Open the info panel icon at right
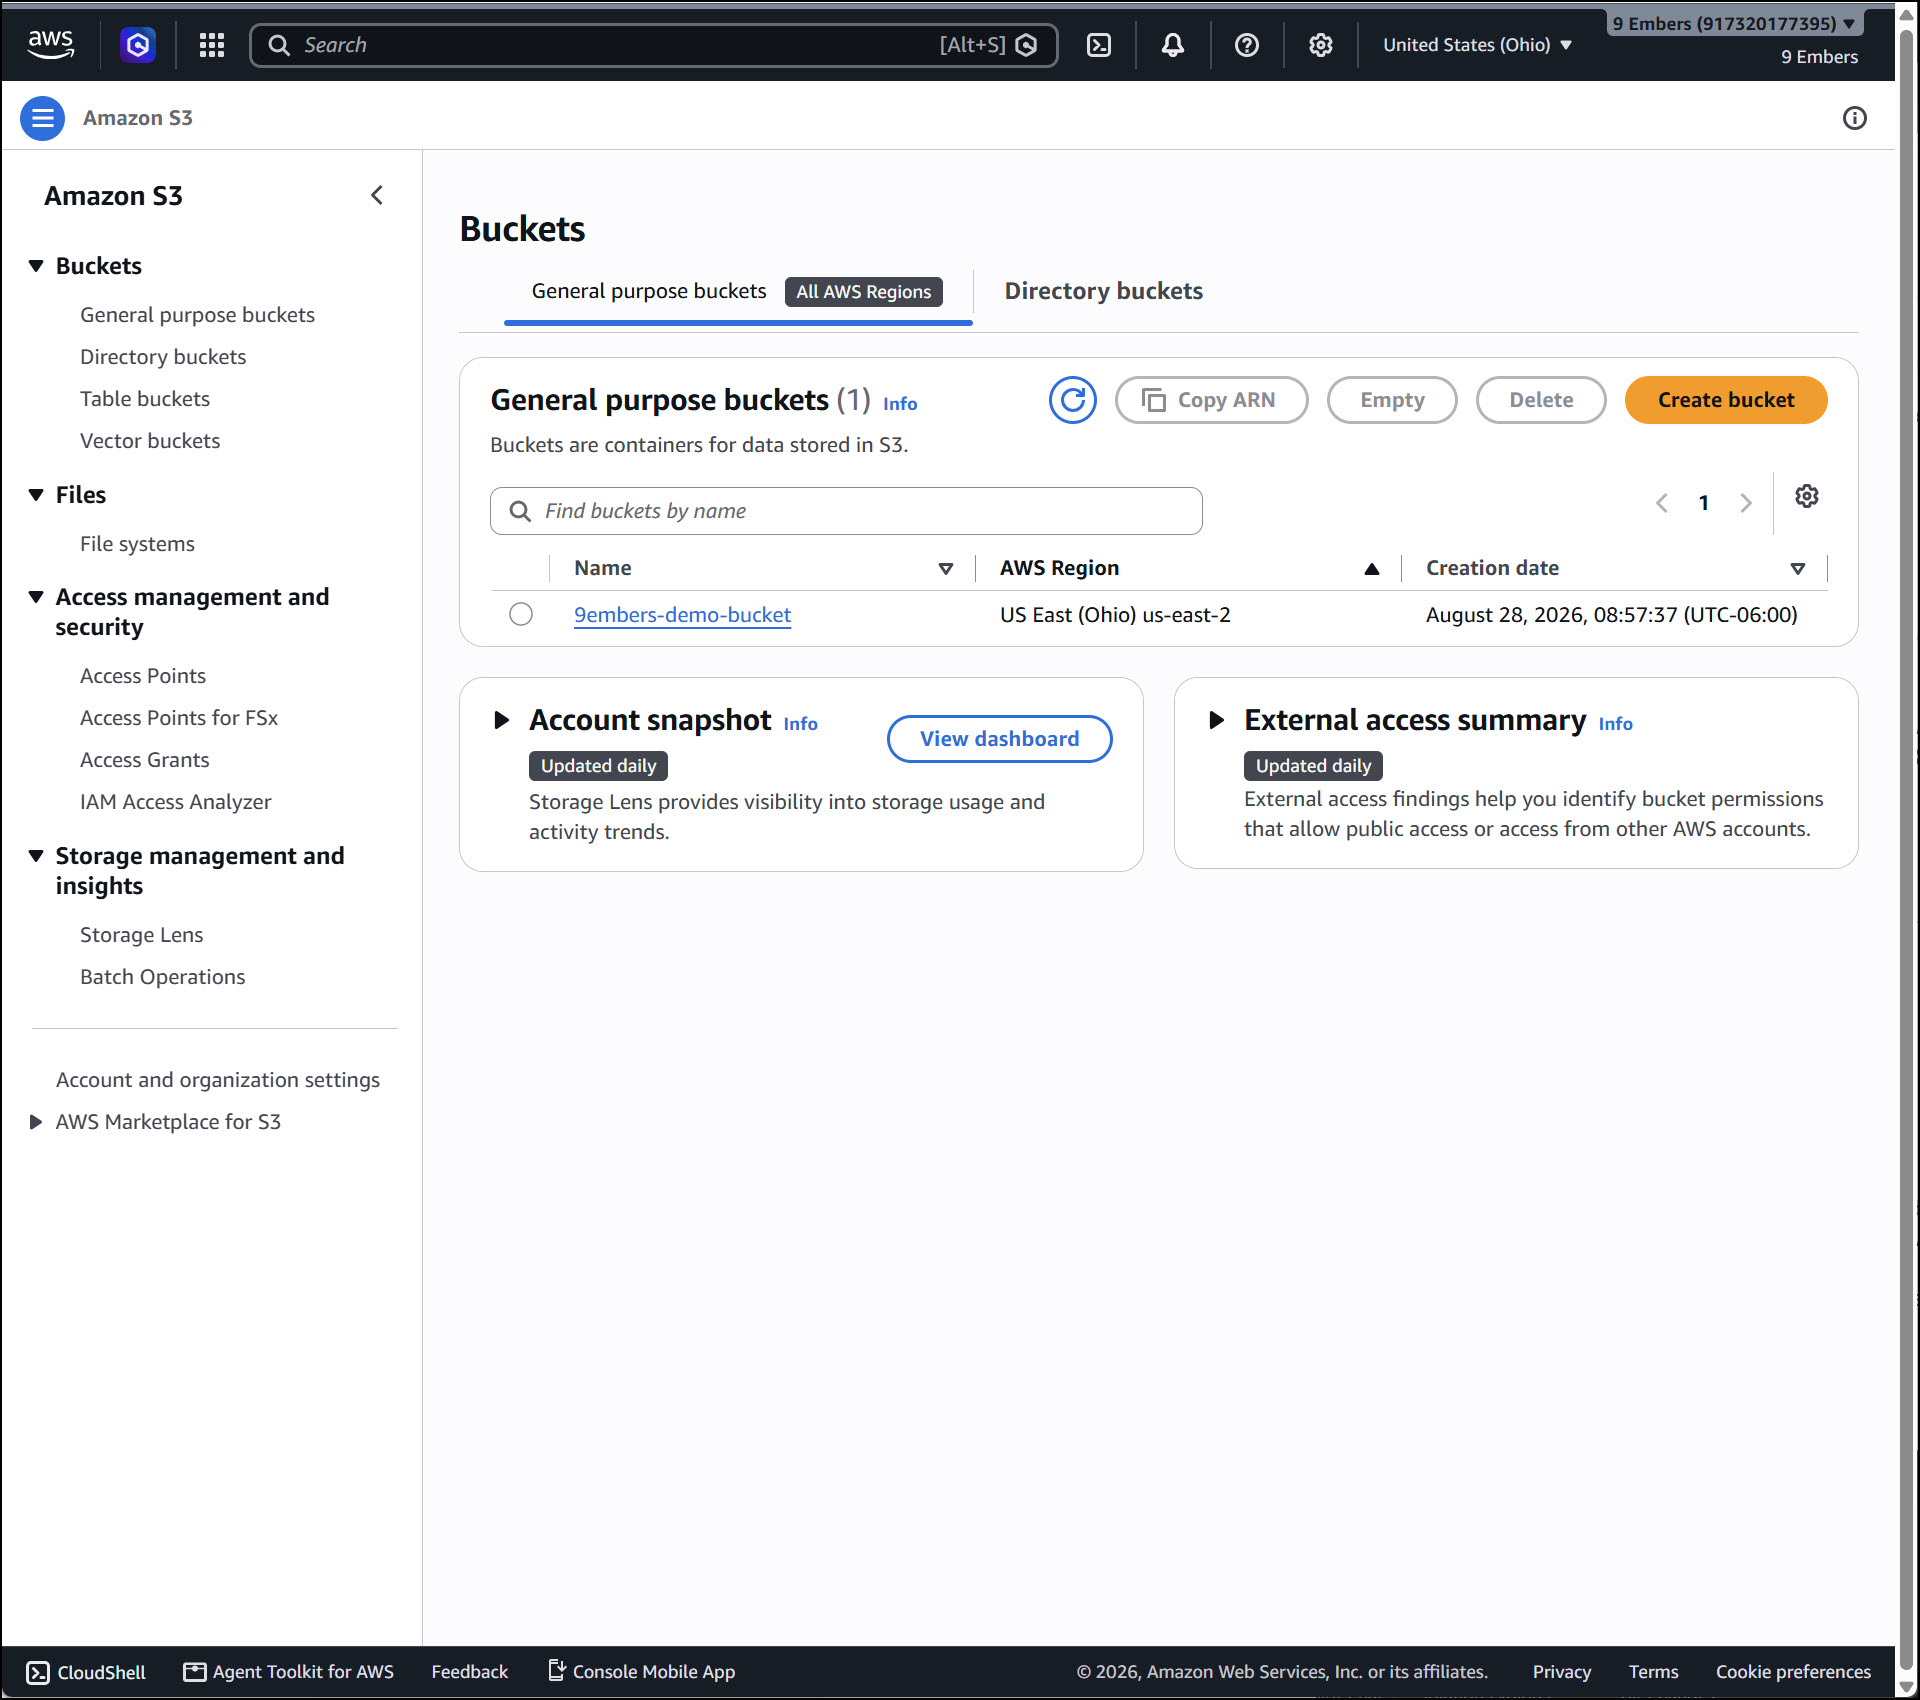 click(1855, 118)
